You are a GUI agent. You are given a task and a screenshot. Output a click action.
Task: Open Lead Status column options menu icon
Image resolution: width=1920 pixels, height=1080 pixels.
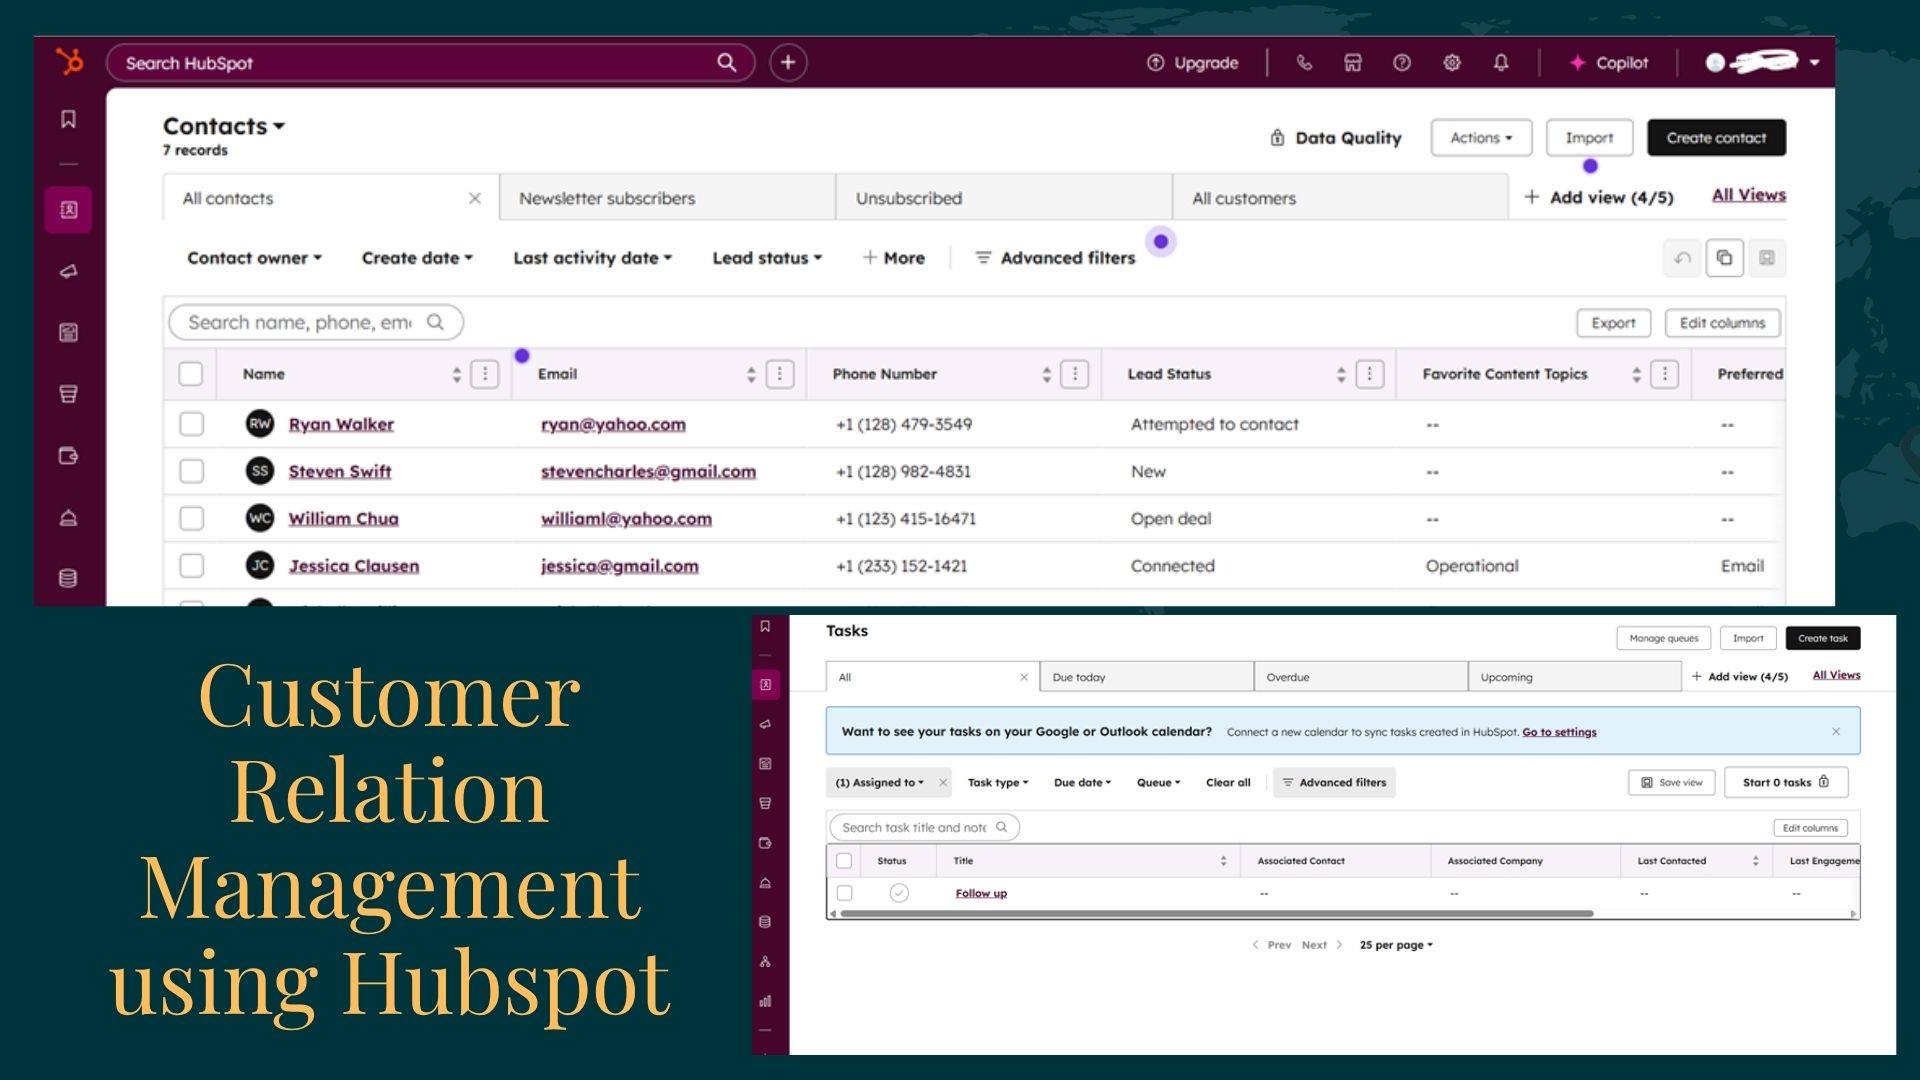click(1370, 374)
